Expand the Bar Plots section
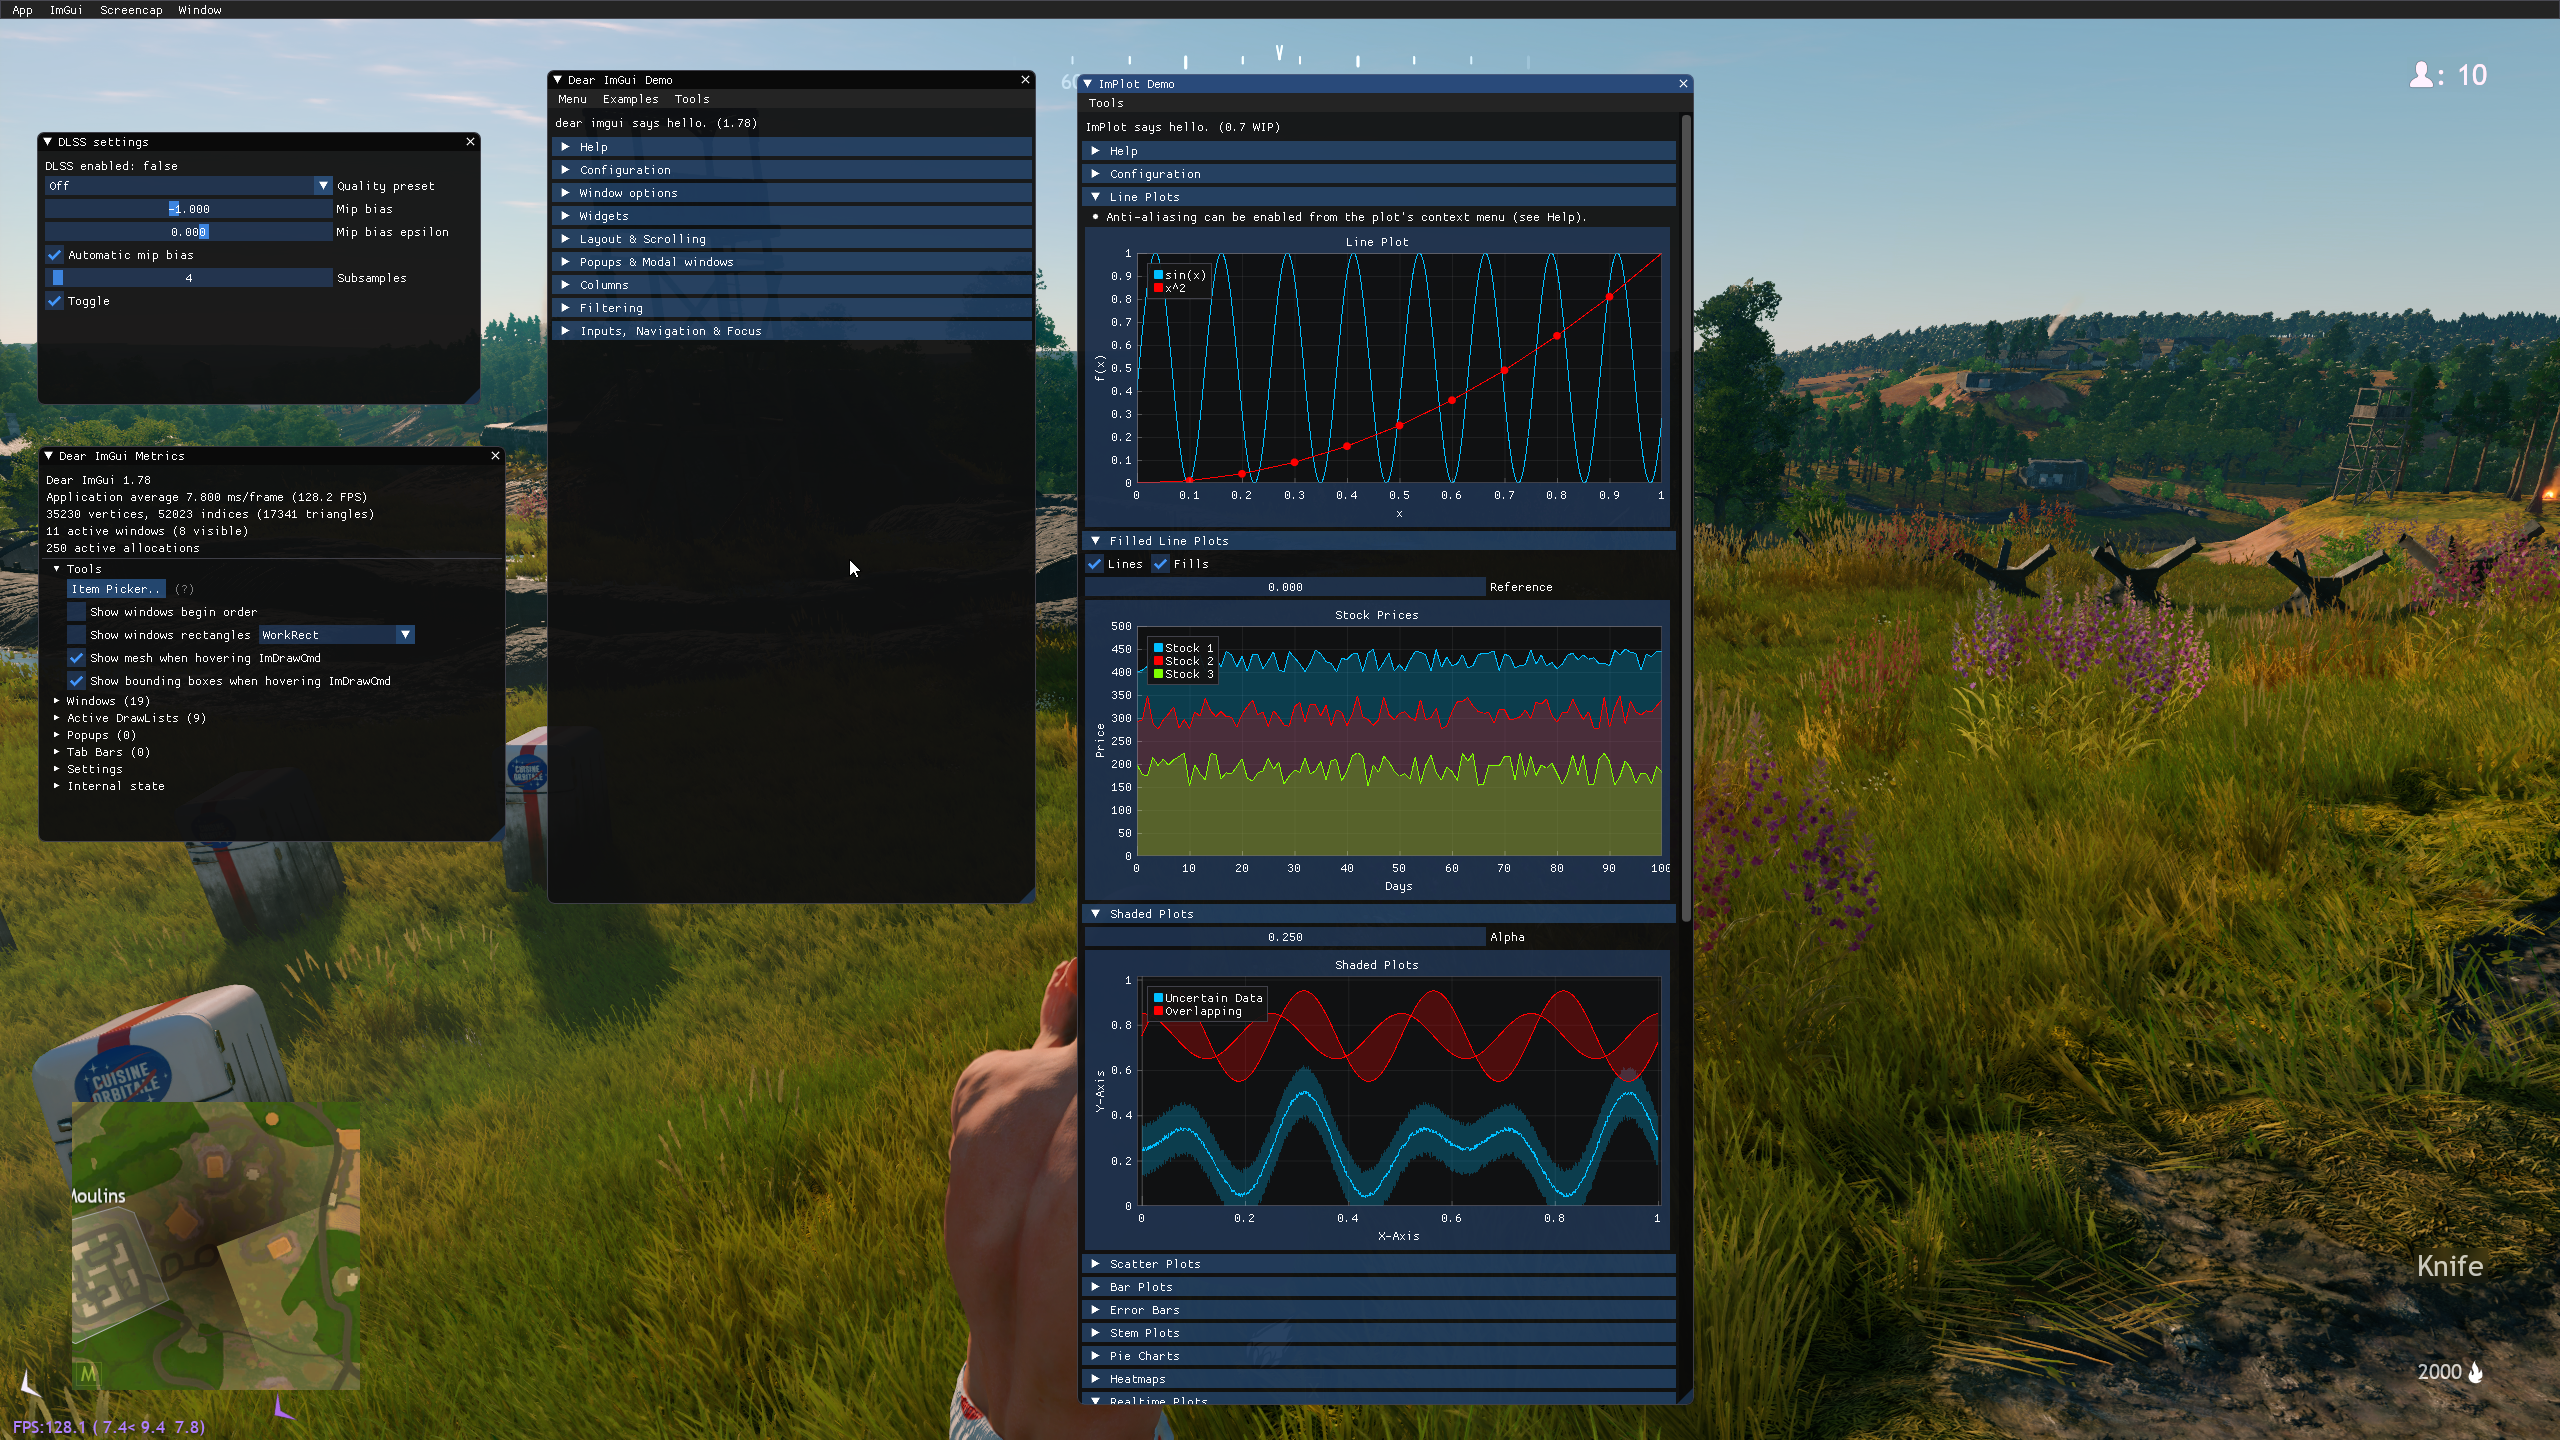 [x=1379, y=1287]
